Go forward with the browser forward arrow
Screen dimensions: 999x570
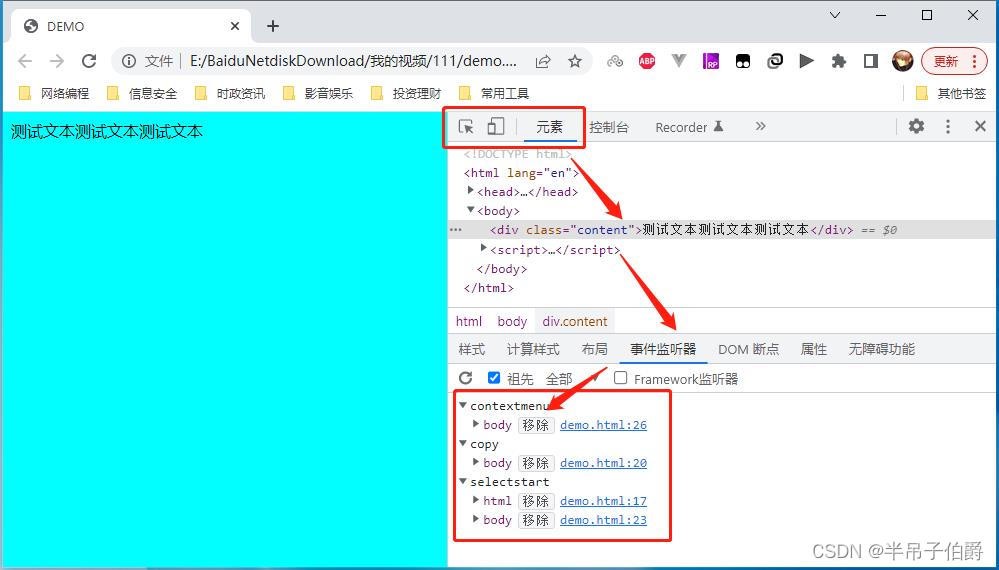click(57, 61)
